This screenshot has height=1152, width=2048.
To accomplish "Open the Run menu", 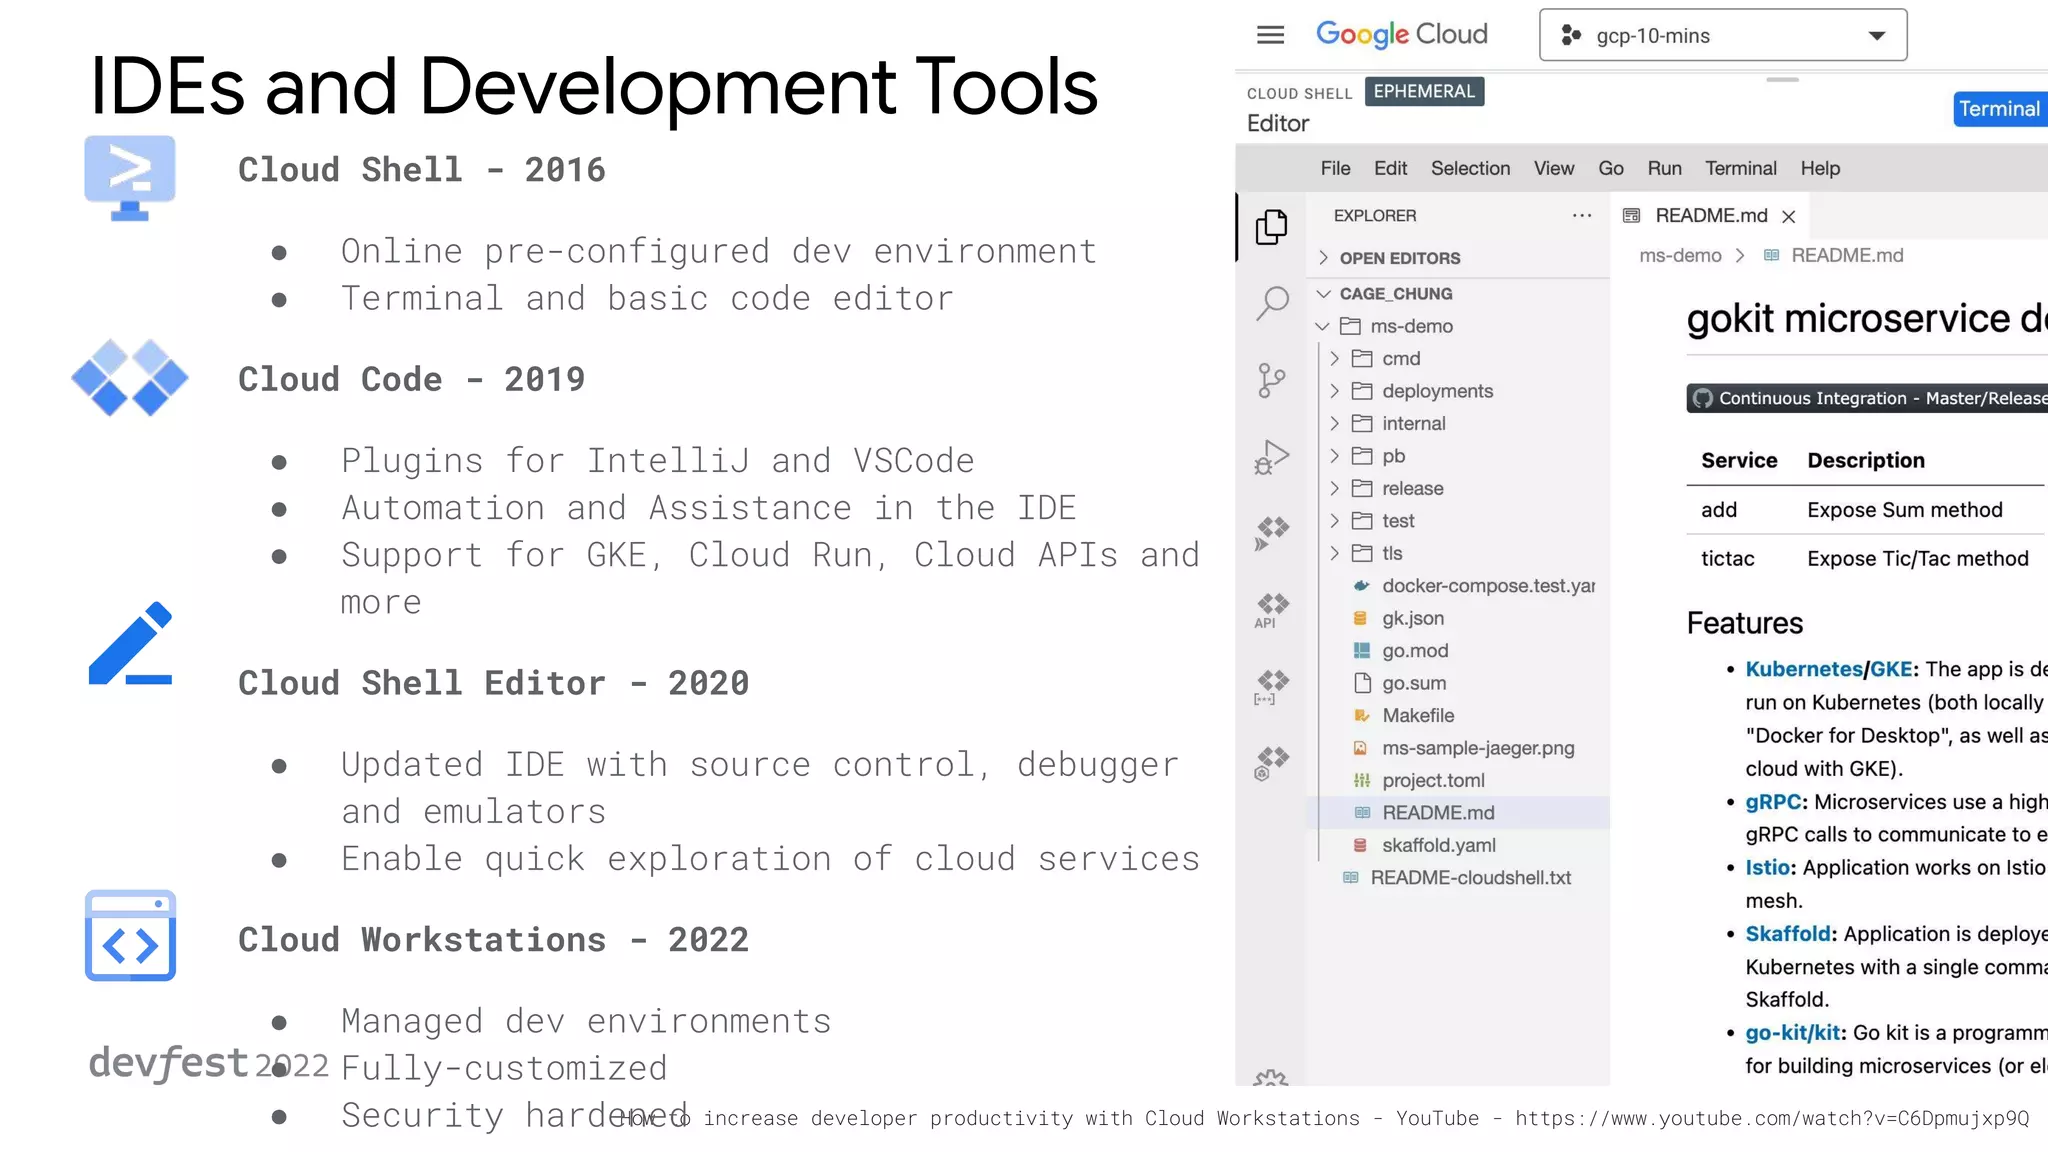I will [1664, 168].
